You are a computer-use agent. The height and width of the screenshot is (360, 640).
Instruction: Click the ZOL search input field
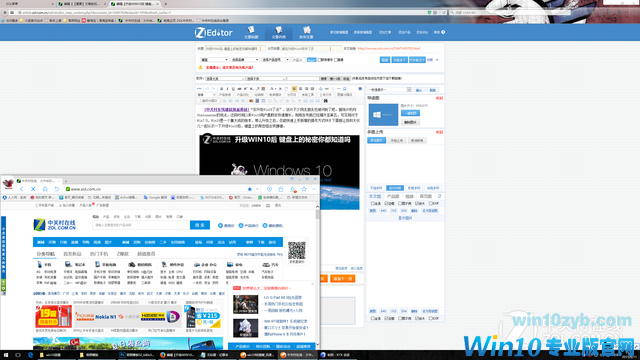[141, 225]
